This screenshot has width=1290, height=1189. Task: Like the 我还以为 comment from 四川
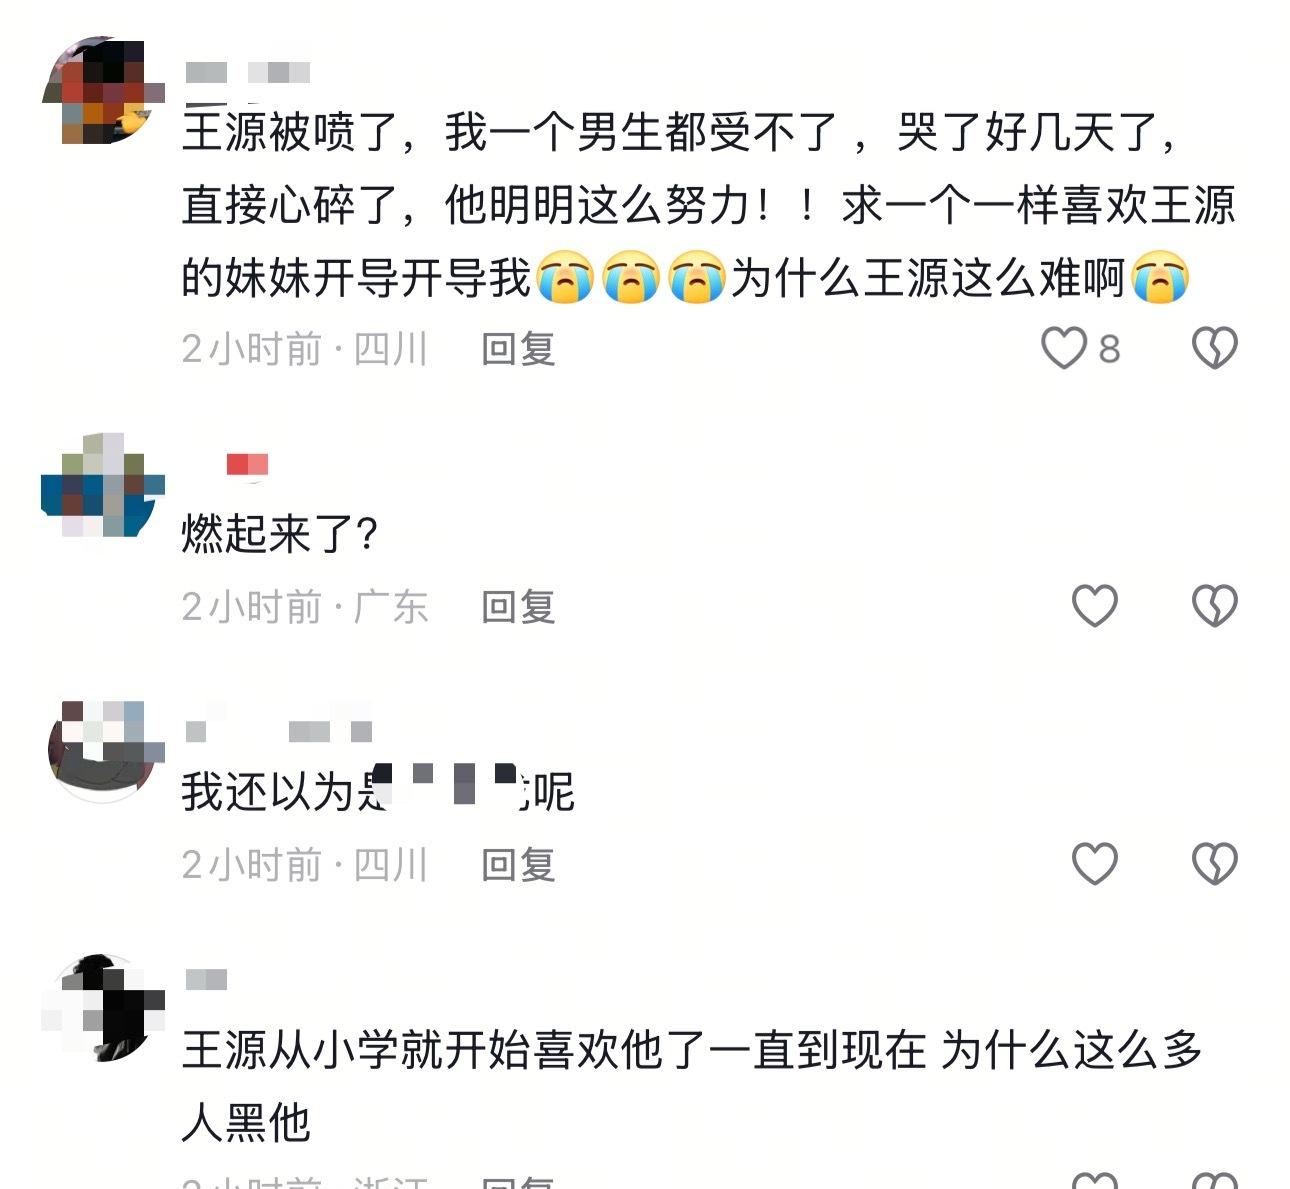pyautogui.click(x=1094, y=863)
